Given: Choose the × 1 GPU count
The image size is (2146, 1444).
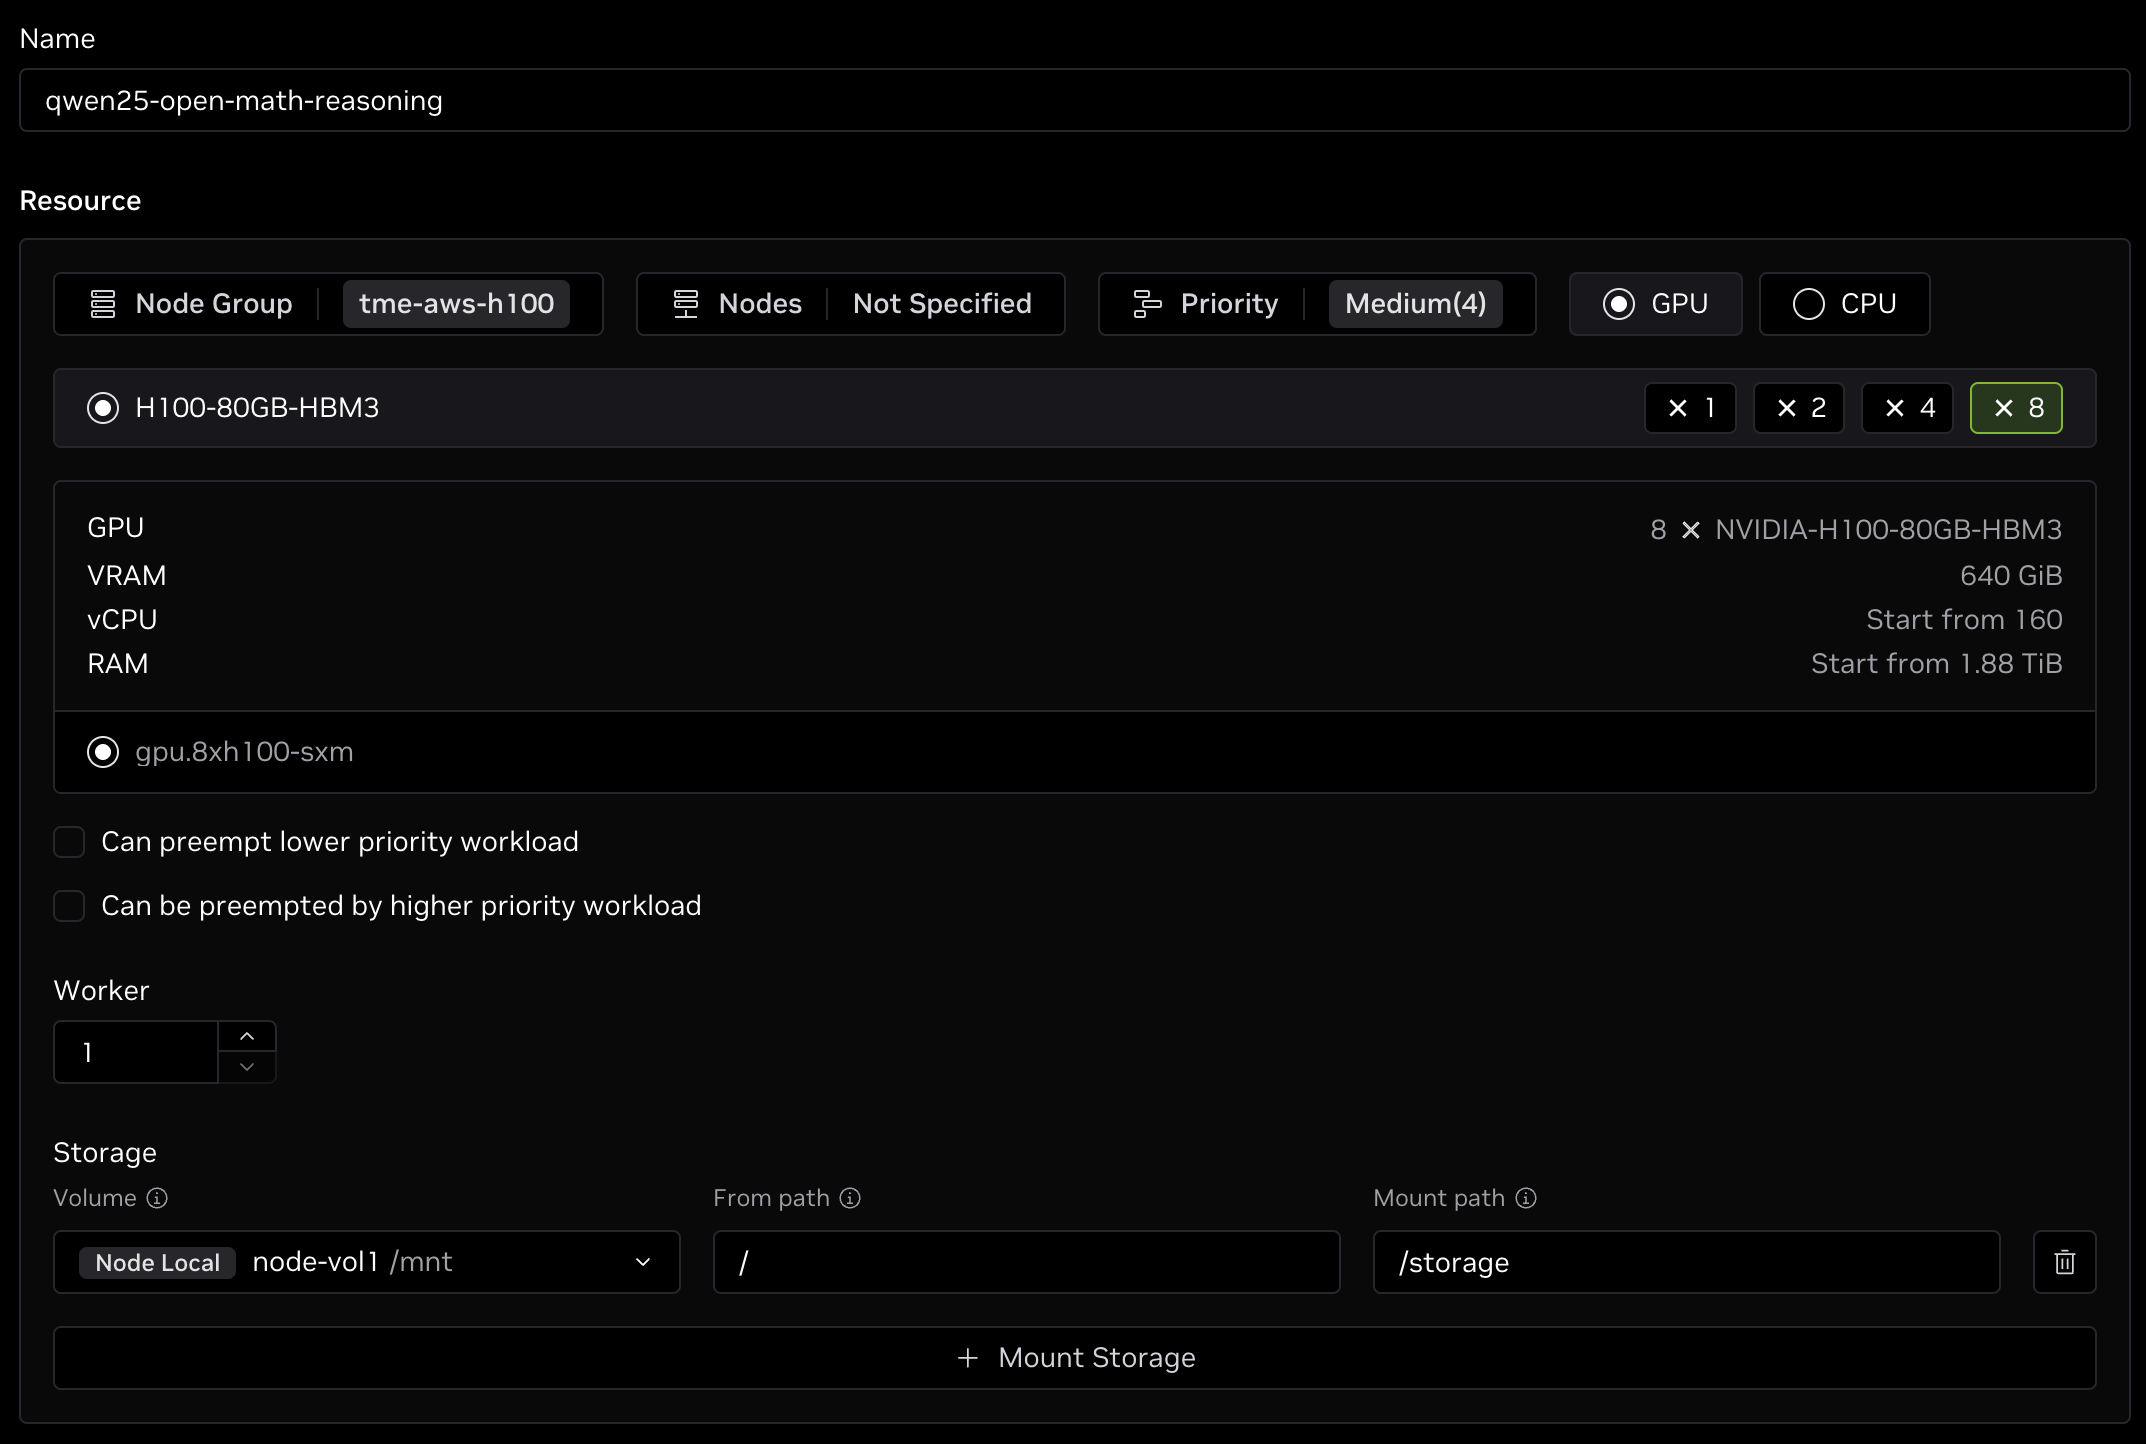Looking at the screenshot, I should 1690,408.
